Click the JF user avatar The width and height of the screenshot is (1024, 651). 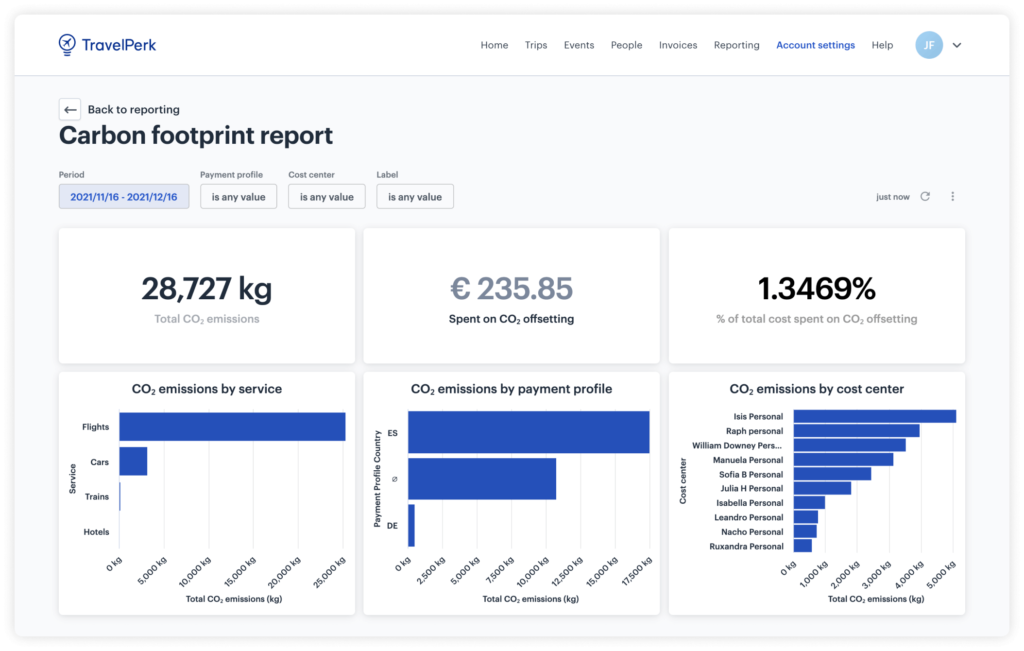click(x=929, y=45)
